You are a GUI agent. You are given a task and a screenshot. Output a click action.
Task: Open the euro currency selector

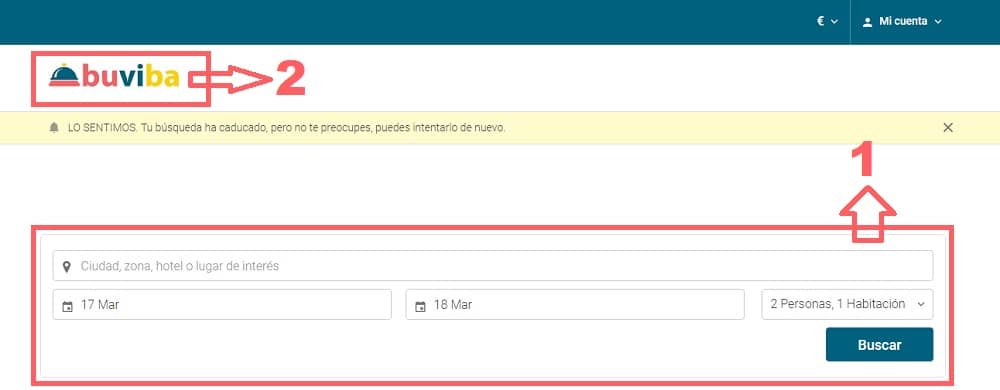[x=827, y=21]
